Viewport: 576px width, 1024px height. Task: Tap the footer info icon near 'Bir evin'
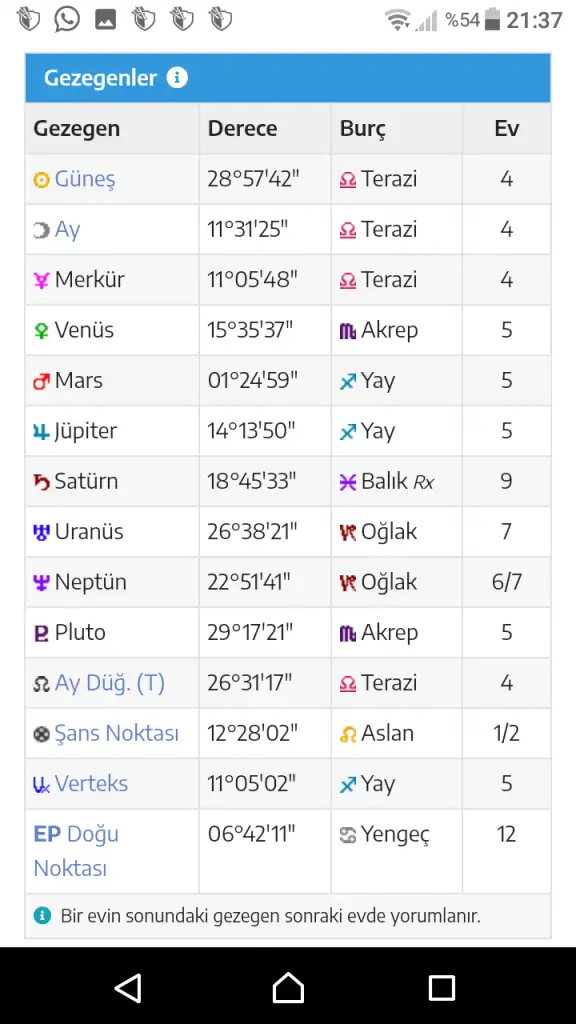click(42, 915)
